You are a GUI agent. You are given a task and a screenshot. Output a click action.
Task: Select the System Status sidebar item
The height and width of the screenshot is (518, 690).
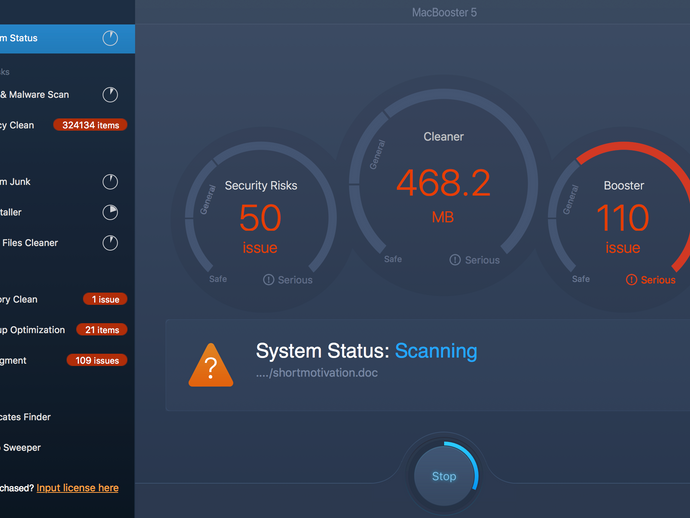(x=67, y=38)
